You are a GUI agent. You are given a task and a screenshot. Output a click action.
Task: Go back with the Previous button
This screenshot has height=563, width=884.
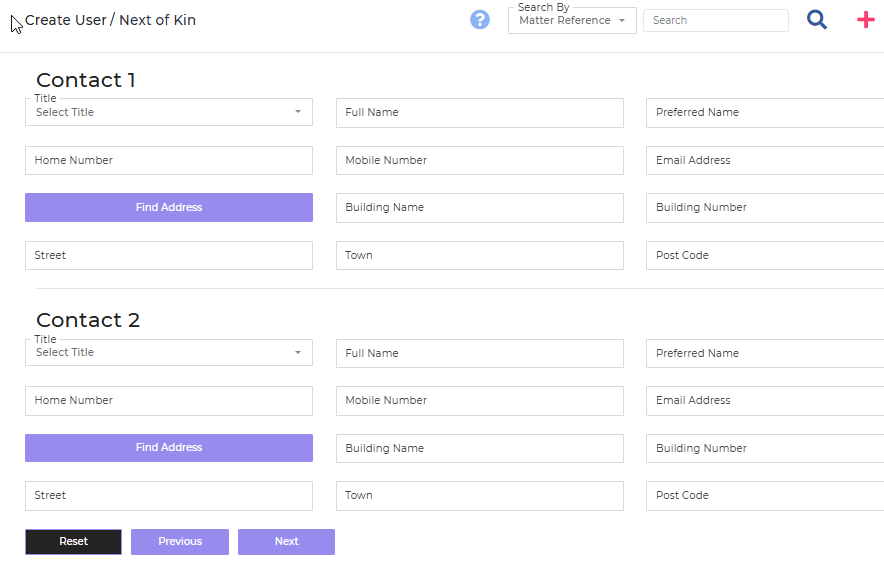(180, 542)
